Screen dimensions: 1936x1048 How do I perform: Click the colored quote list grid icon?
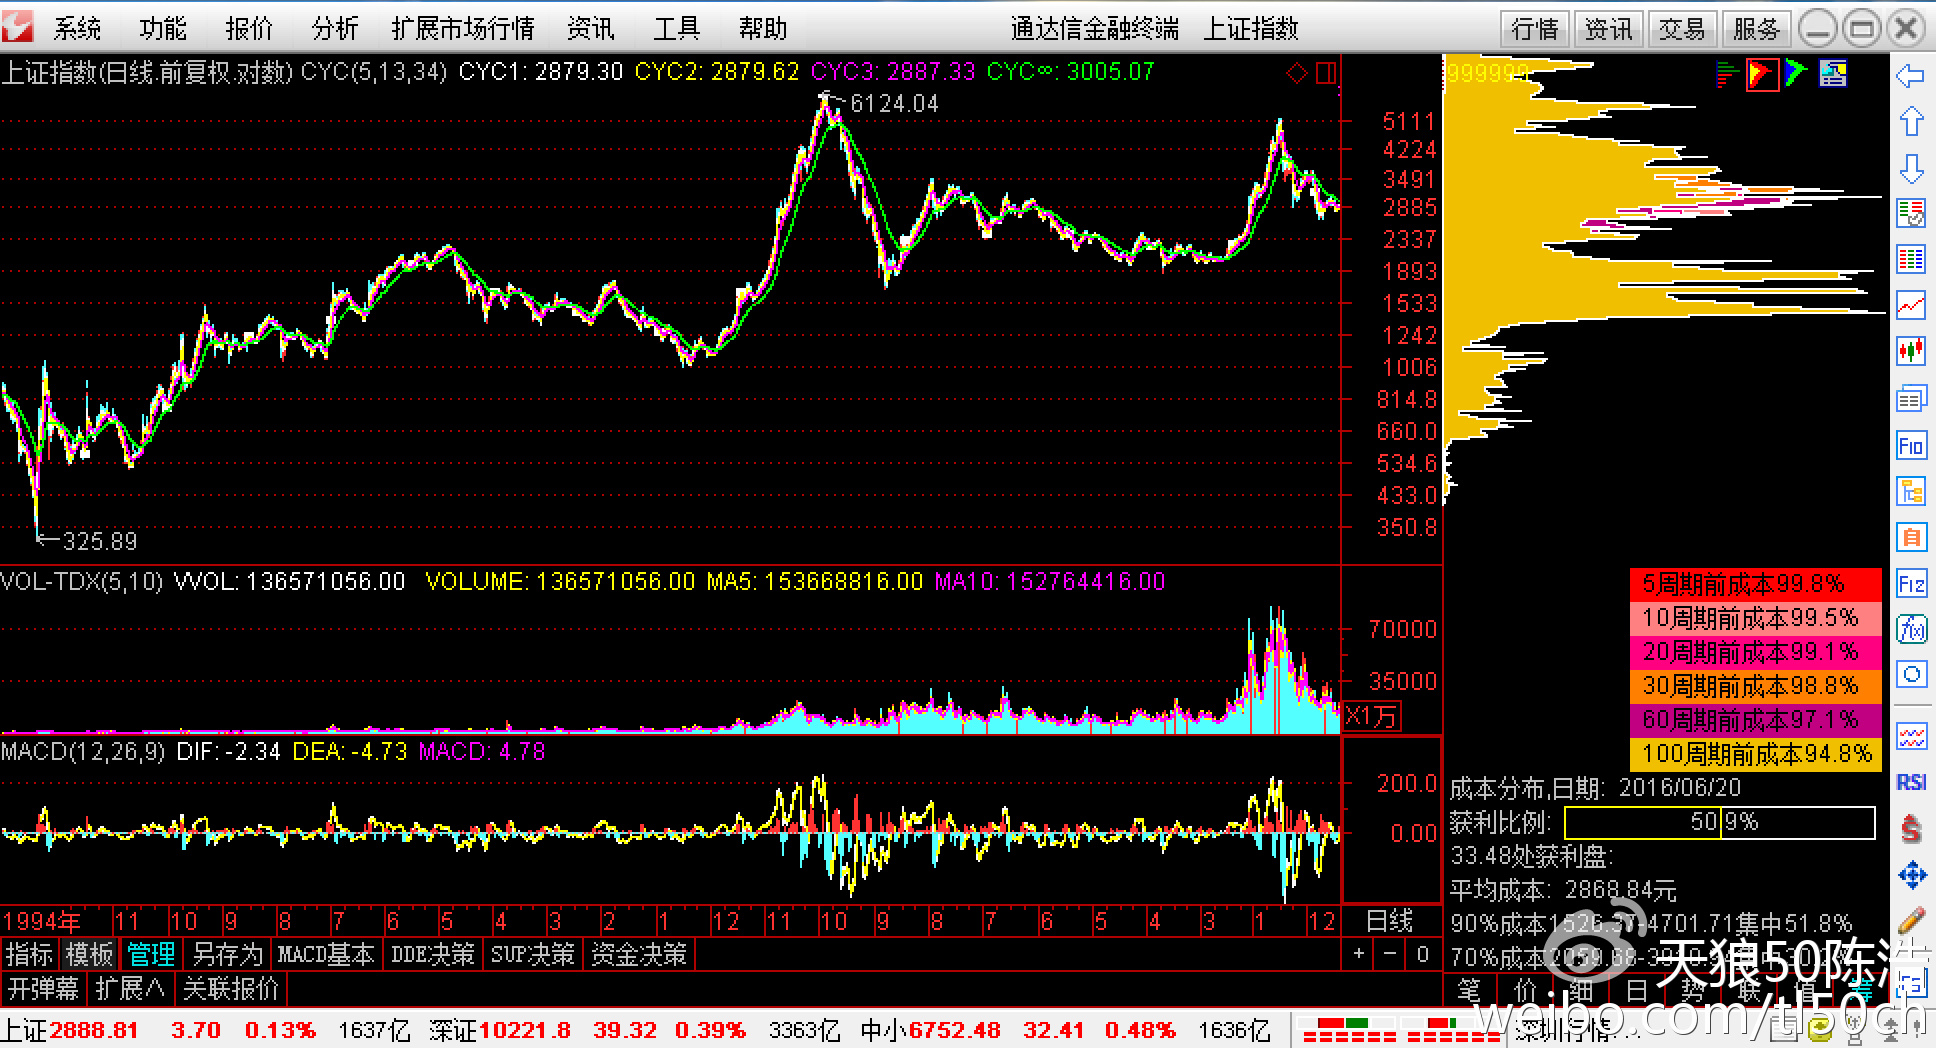(1911, 259)
